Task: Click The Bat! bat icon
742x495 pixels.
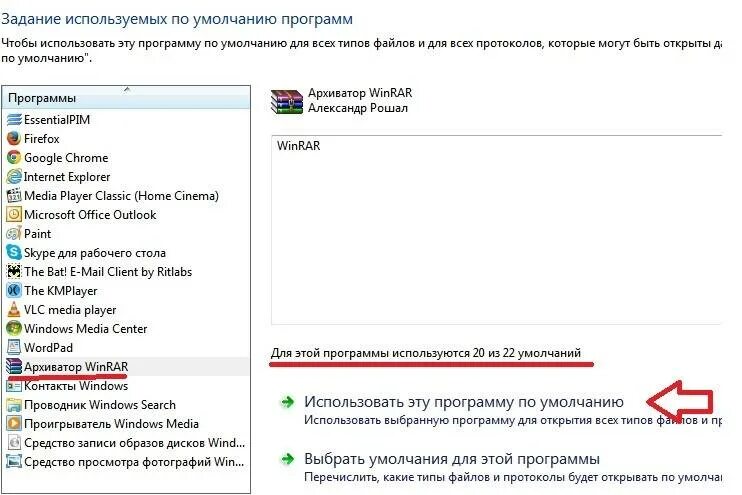Action: click(14, 272)
